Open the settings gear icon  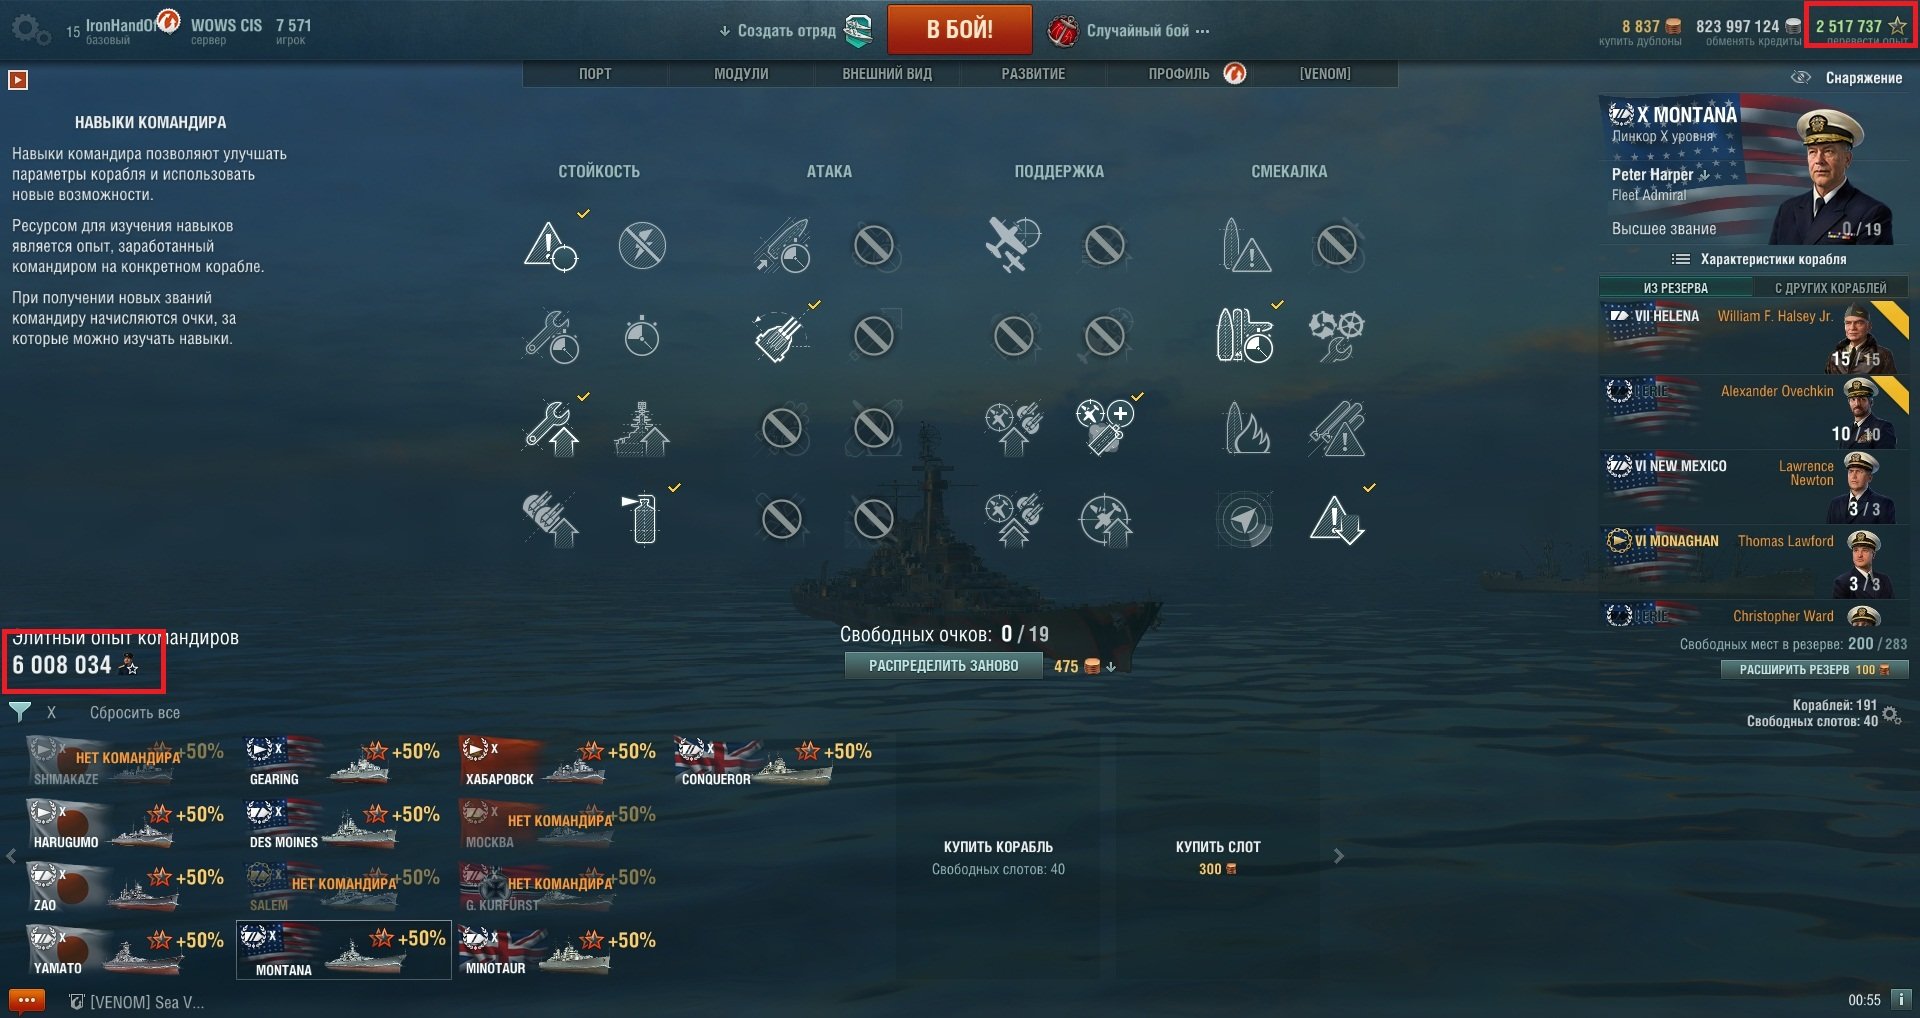[30, 30]
